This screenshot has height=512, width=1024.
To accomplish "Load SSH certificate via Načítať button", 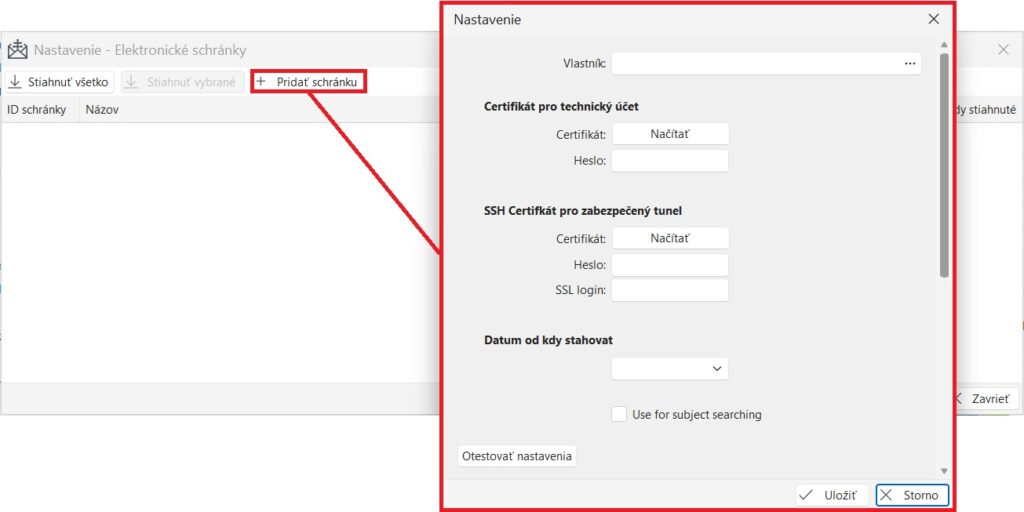I will pos(670,239).
